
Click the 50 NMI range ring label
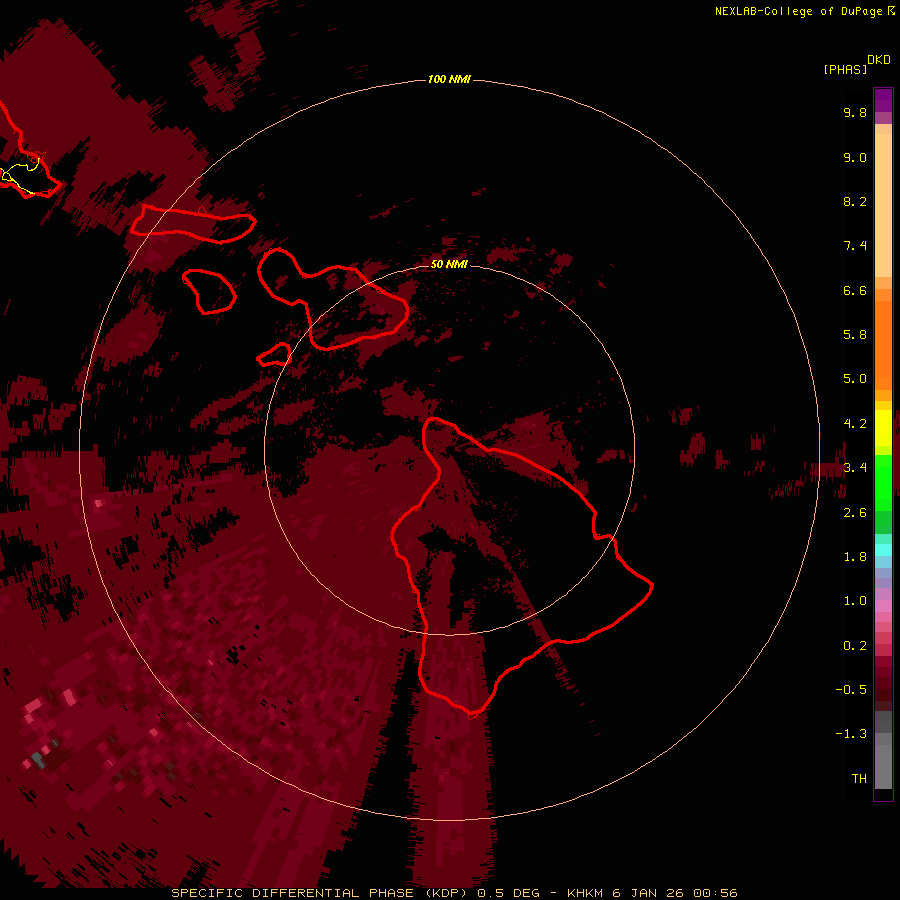449,264
